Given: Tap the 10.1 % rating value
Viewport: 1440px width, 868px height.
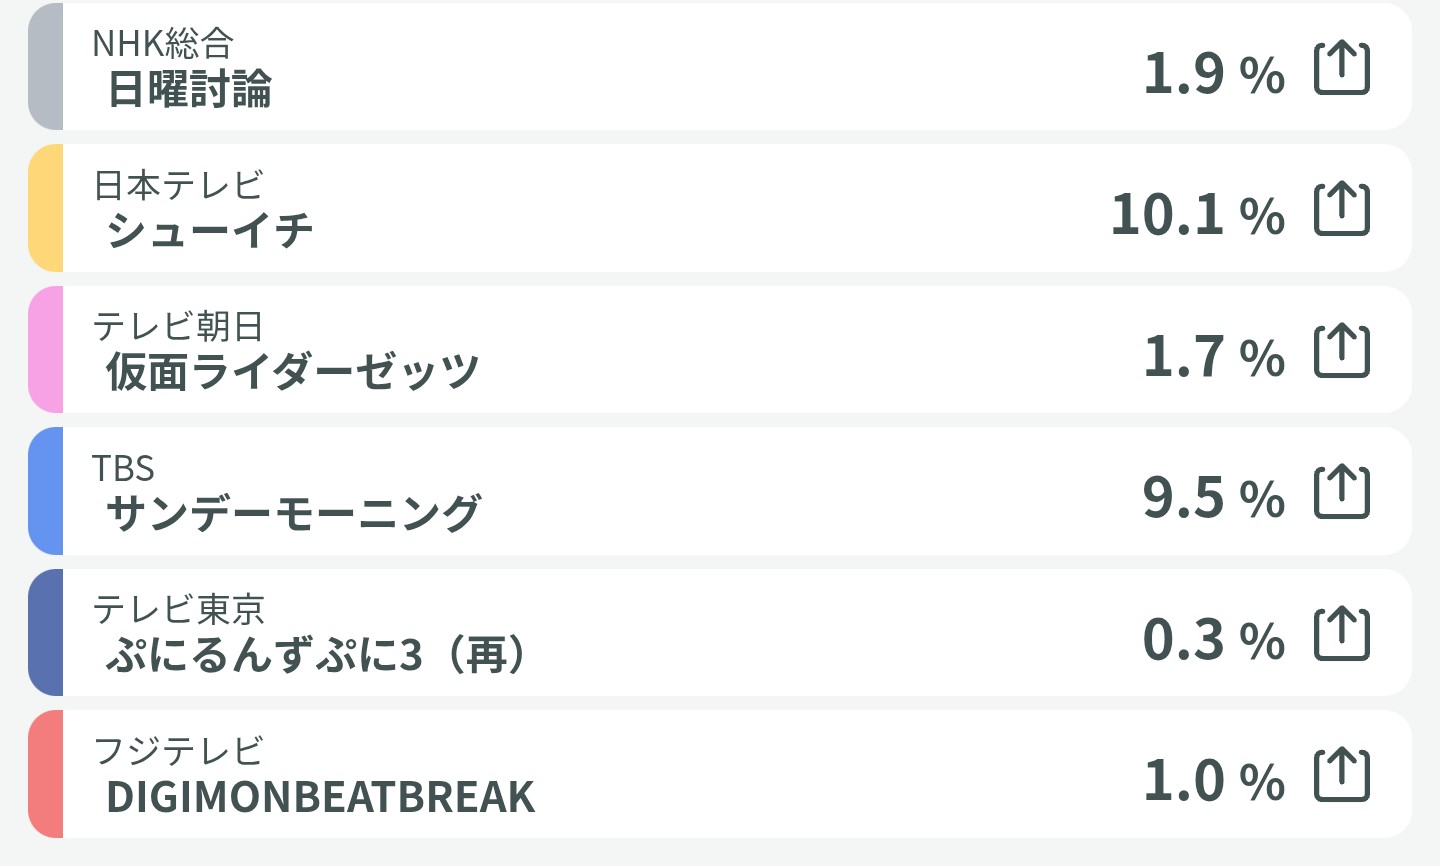Looking at the screenshot, I should (1197, 214).
